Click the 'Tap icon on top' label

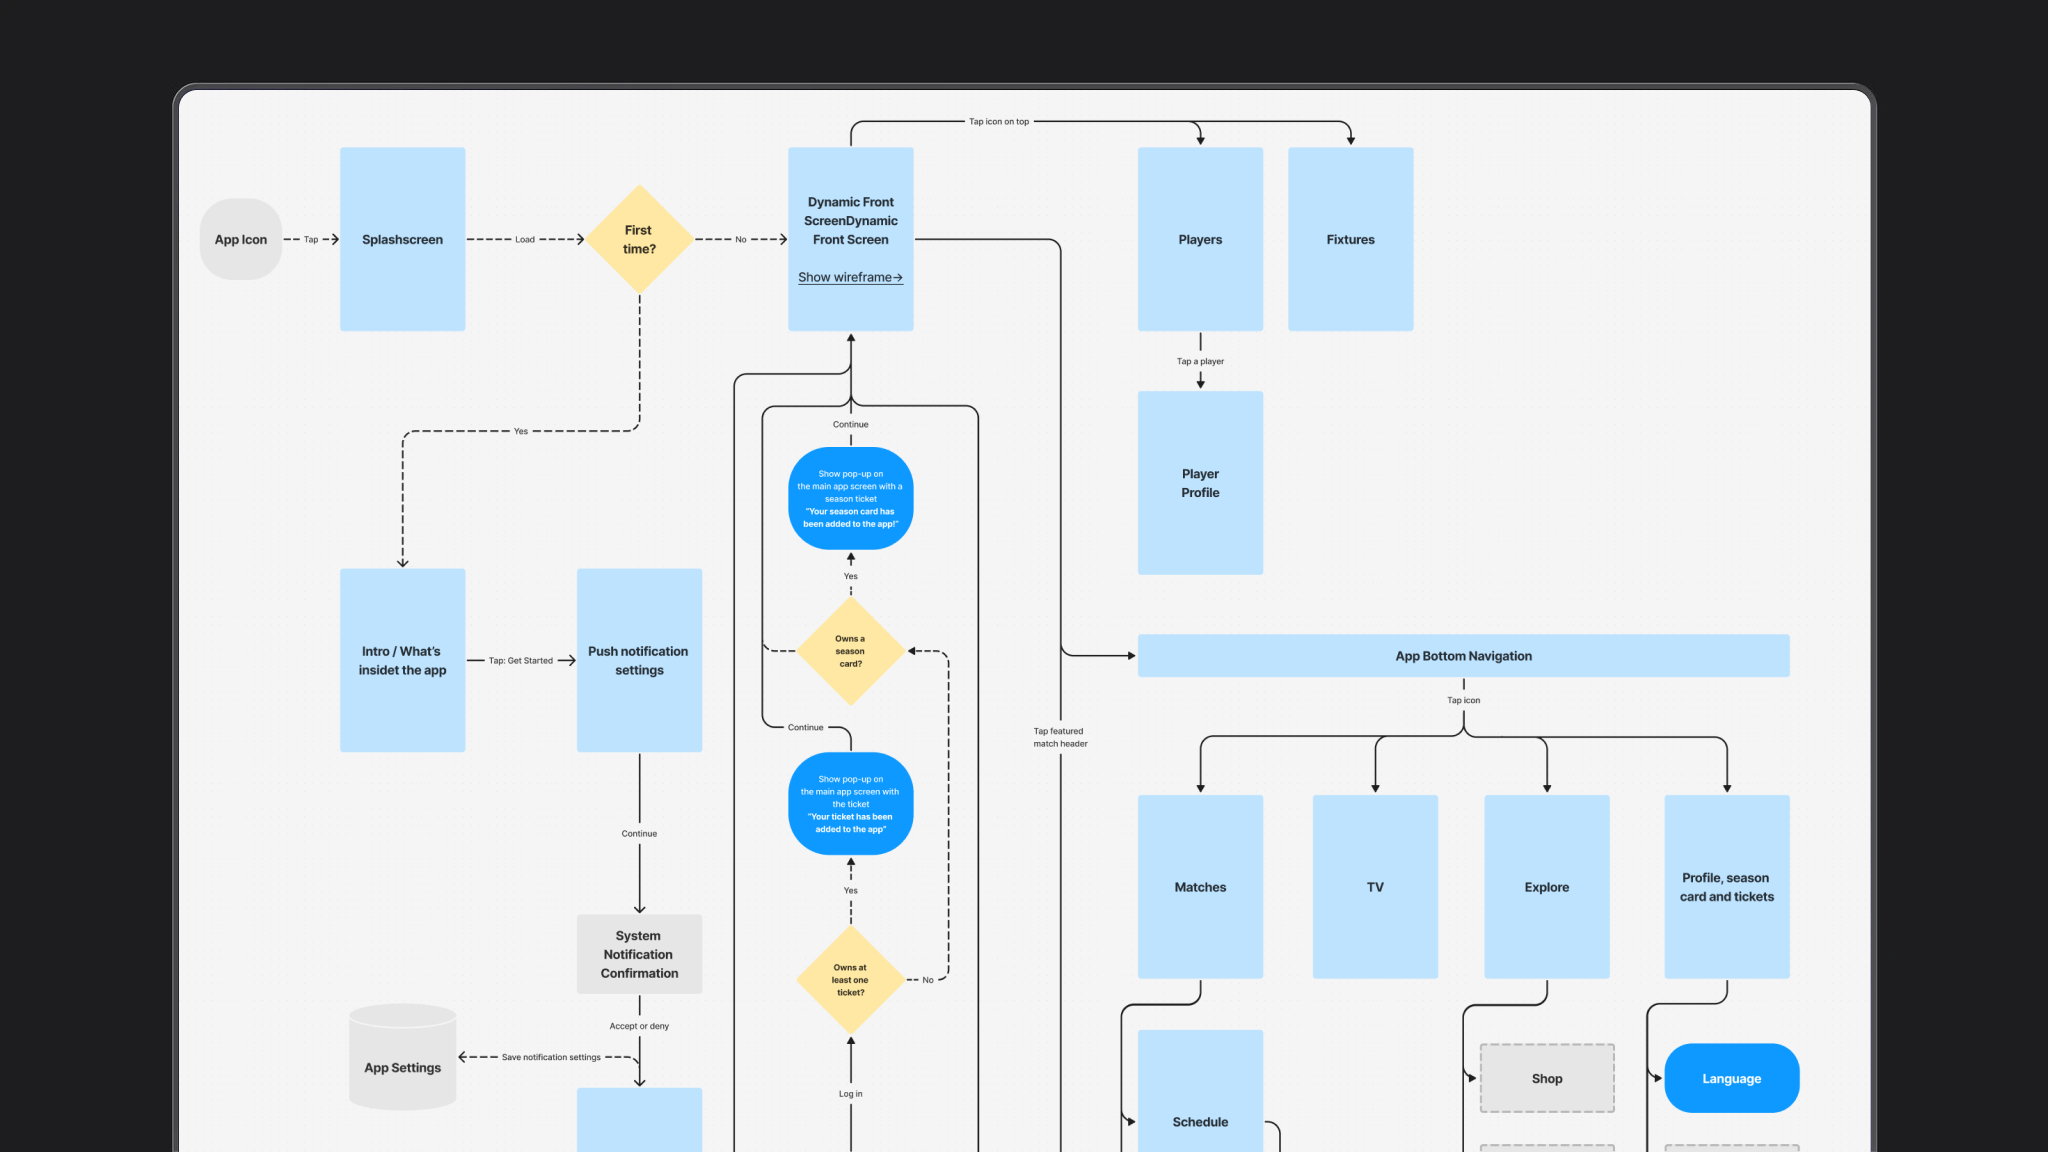pos(998,122)
